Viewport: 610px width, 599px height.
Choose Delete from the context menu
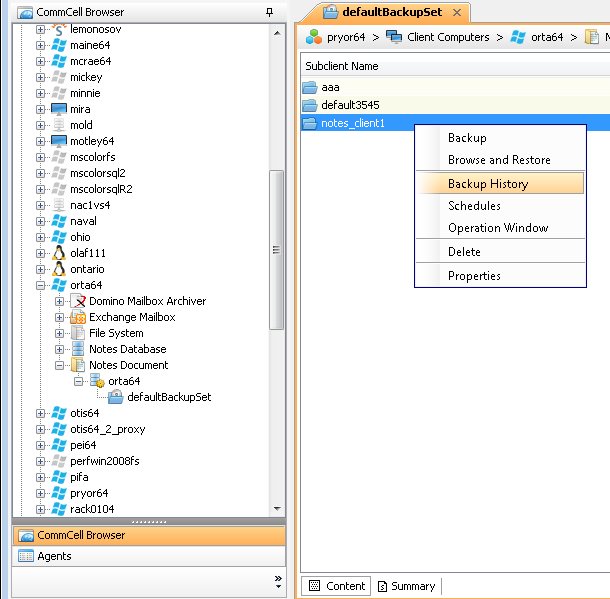(x=500, y=252)
